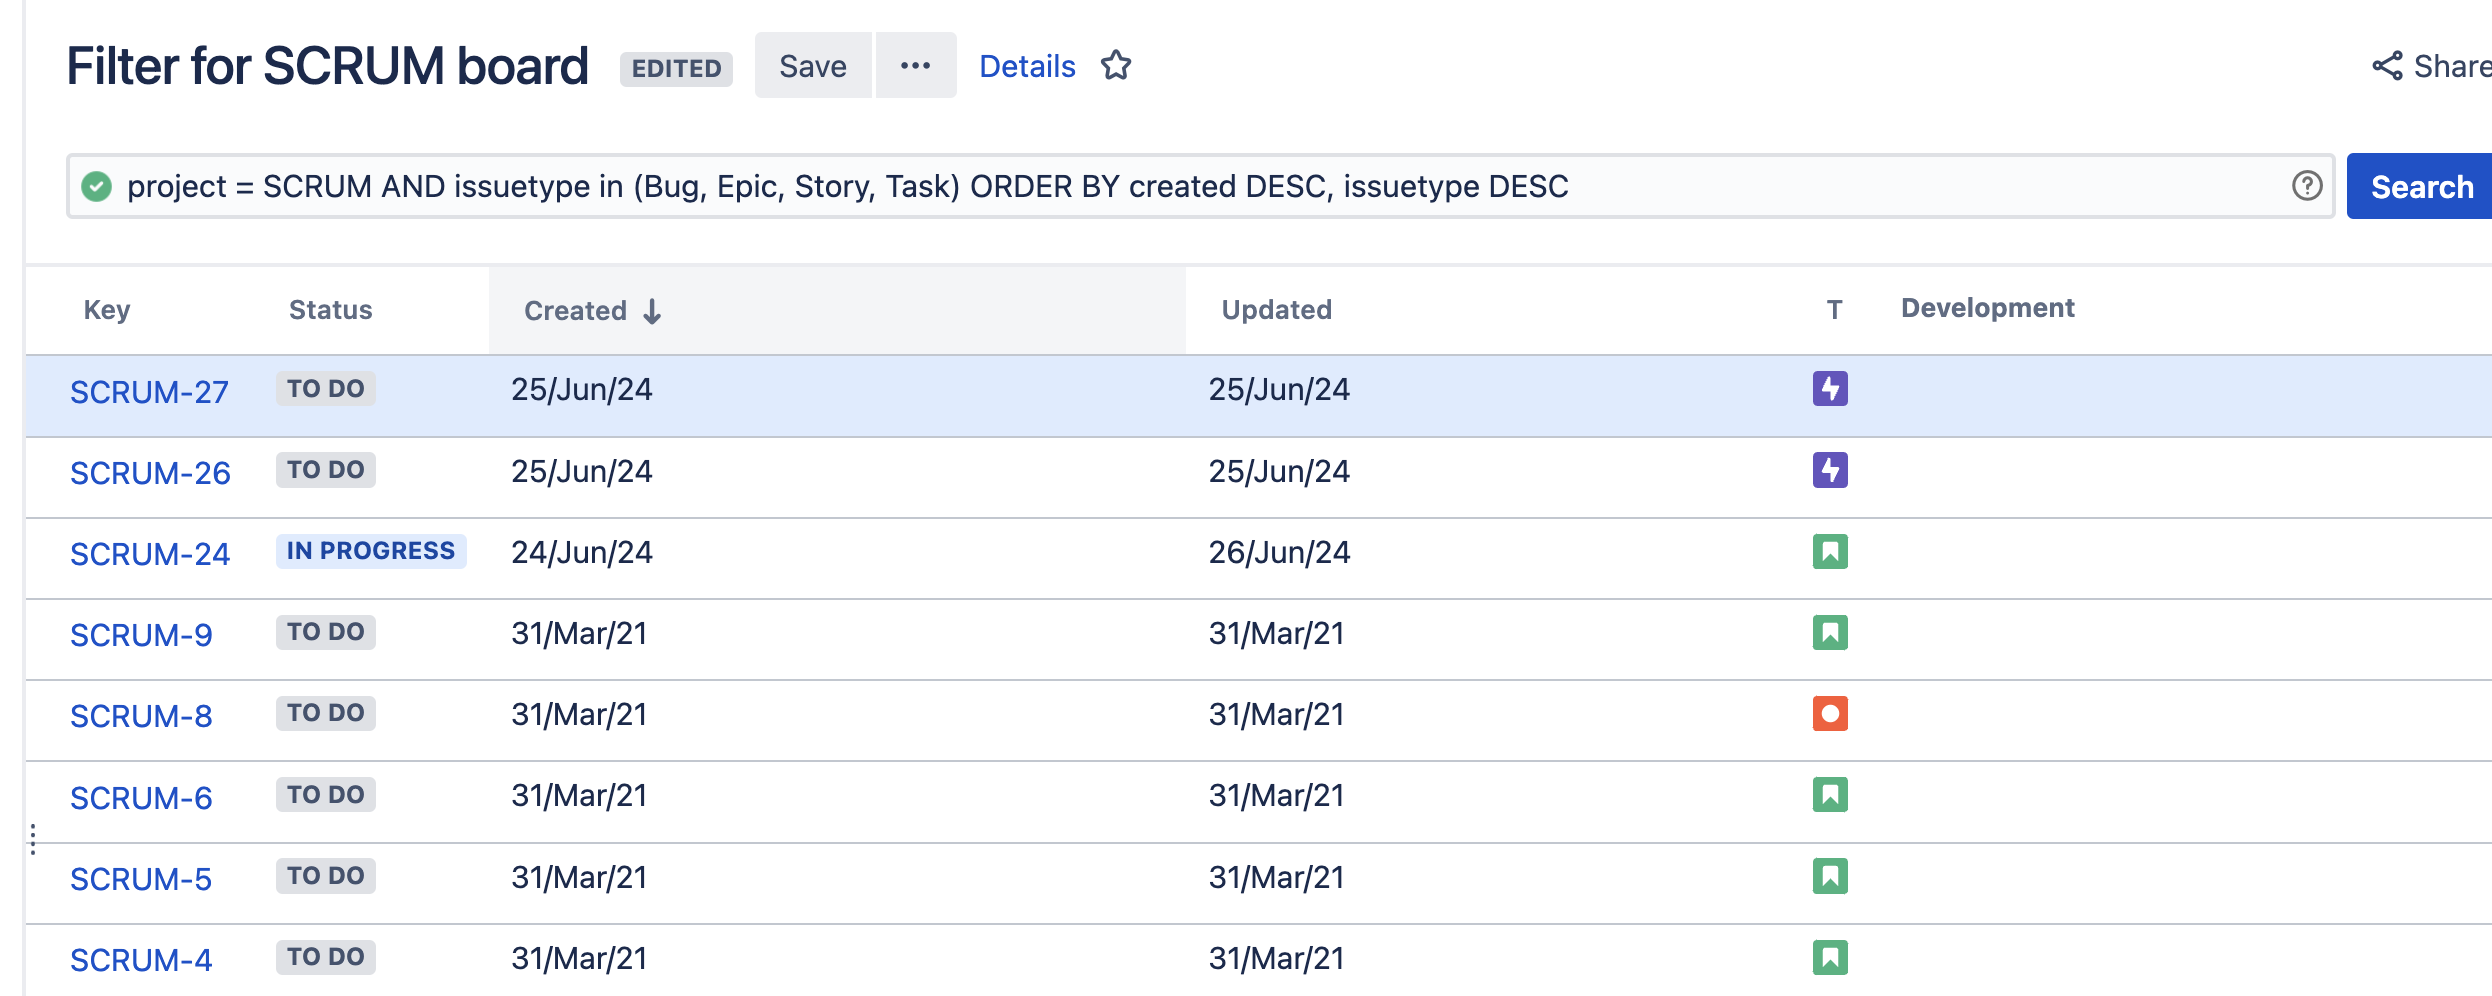This screenshot has width=2492, height=996.
Task: Click the green valid-query checkmark icon
Action: [96, 186]
